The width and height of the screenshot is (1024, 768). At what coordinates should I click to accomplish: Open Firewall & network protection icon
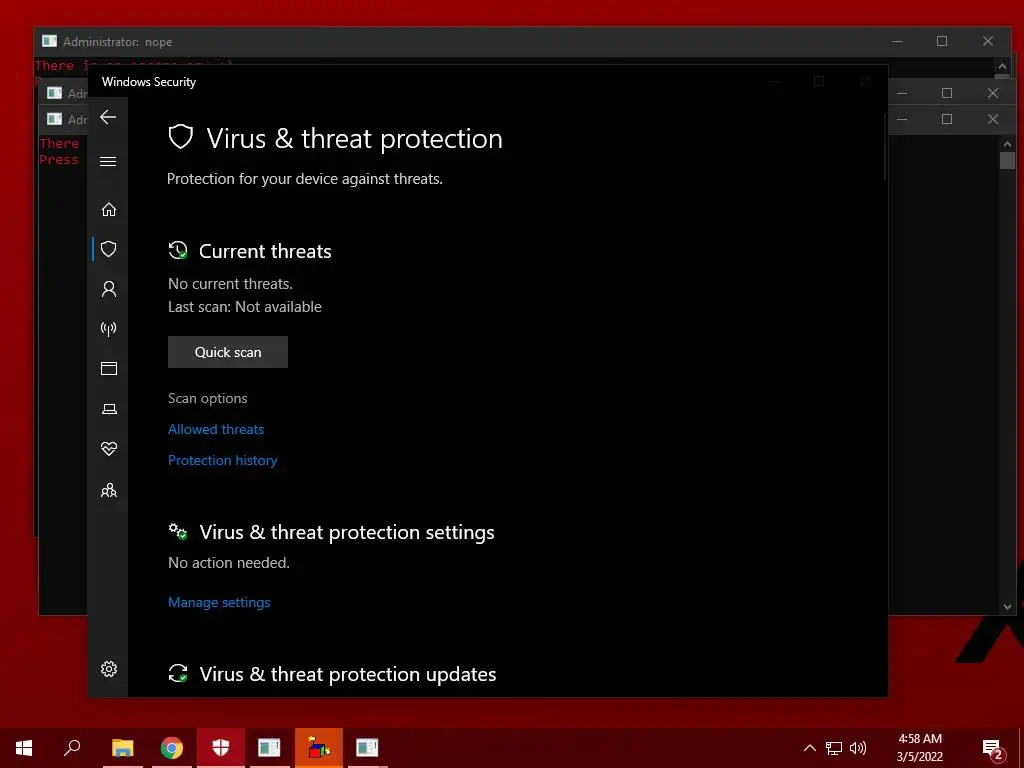(x=108, y=328)
